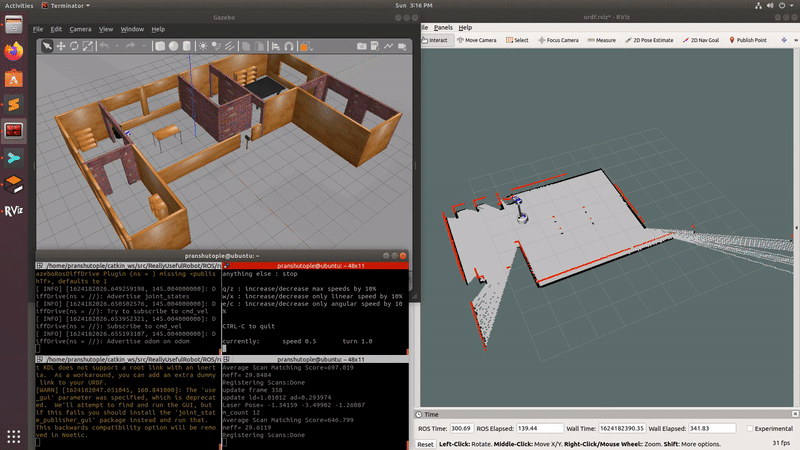Open the File menu in Gazebo
800x450 pixels.
(38, 29)
